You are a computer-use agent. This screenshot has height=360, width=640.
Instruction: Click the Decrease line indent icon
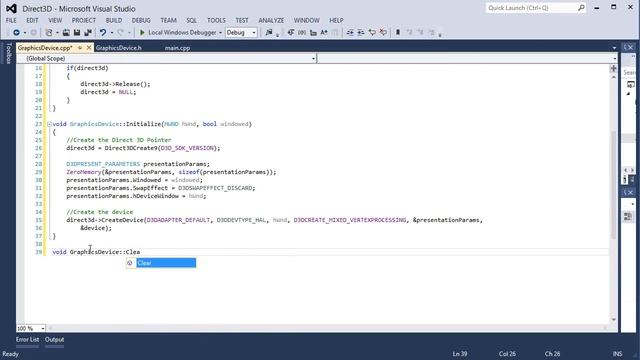pos(350,33)
